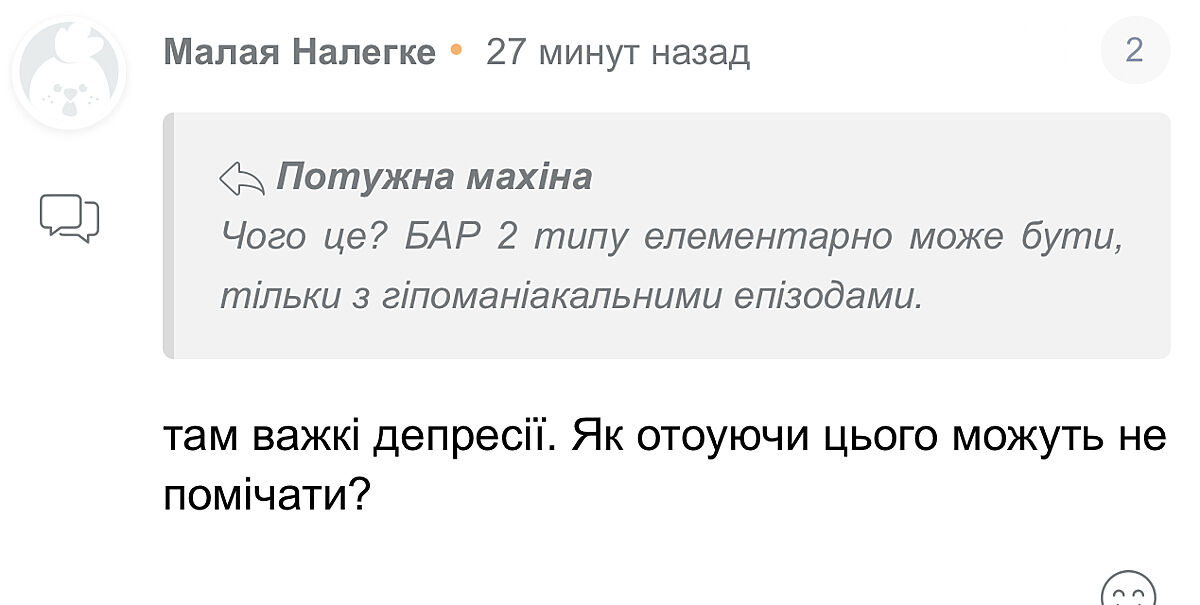This screenshot has height=605, width=1200.
Task: Click the grey left border of the quote block
Action: [x=169, y=236]
